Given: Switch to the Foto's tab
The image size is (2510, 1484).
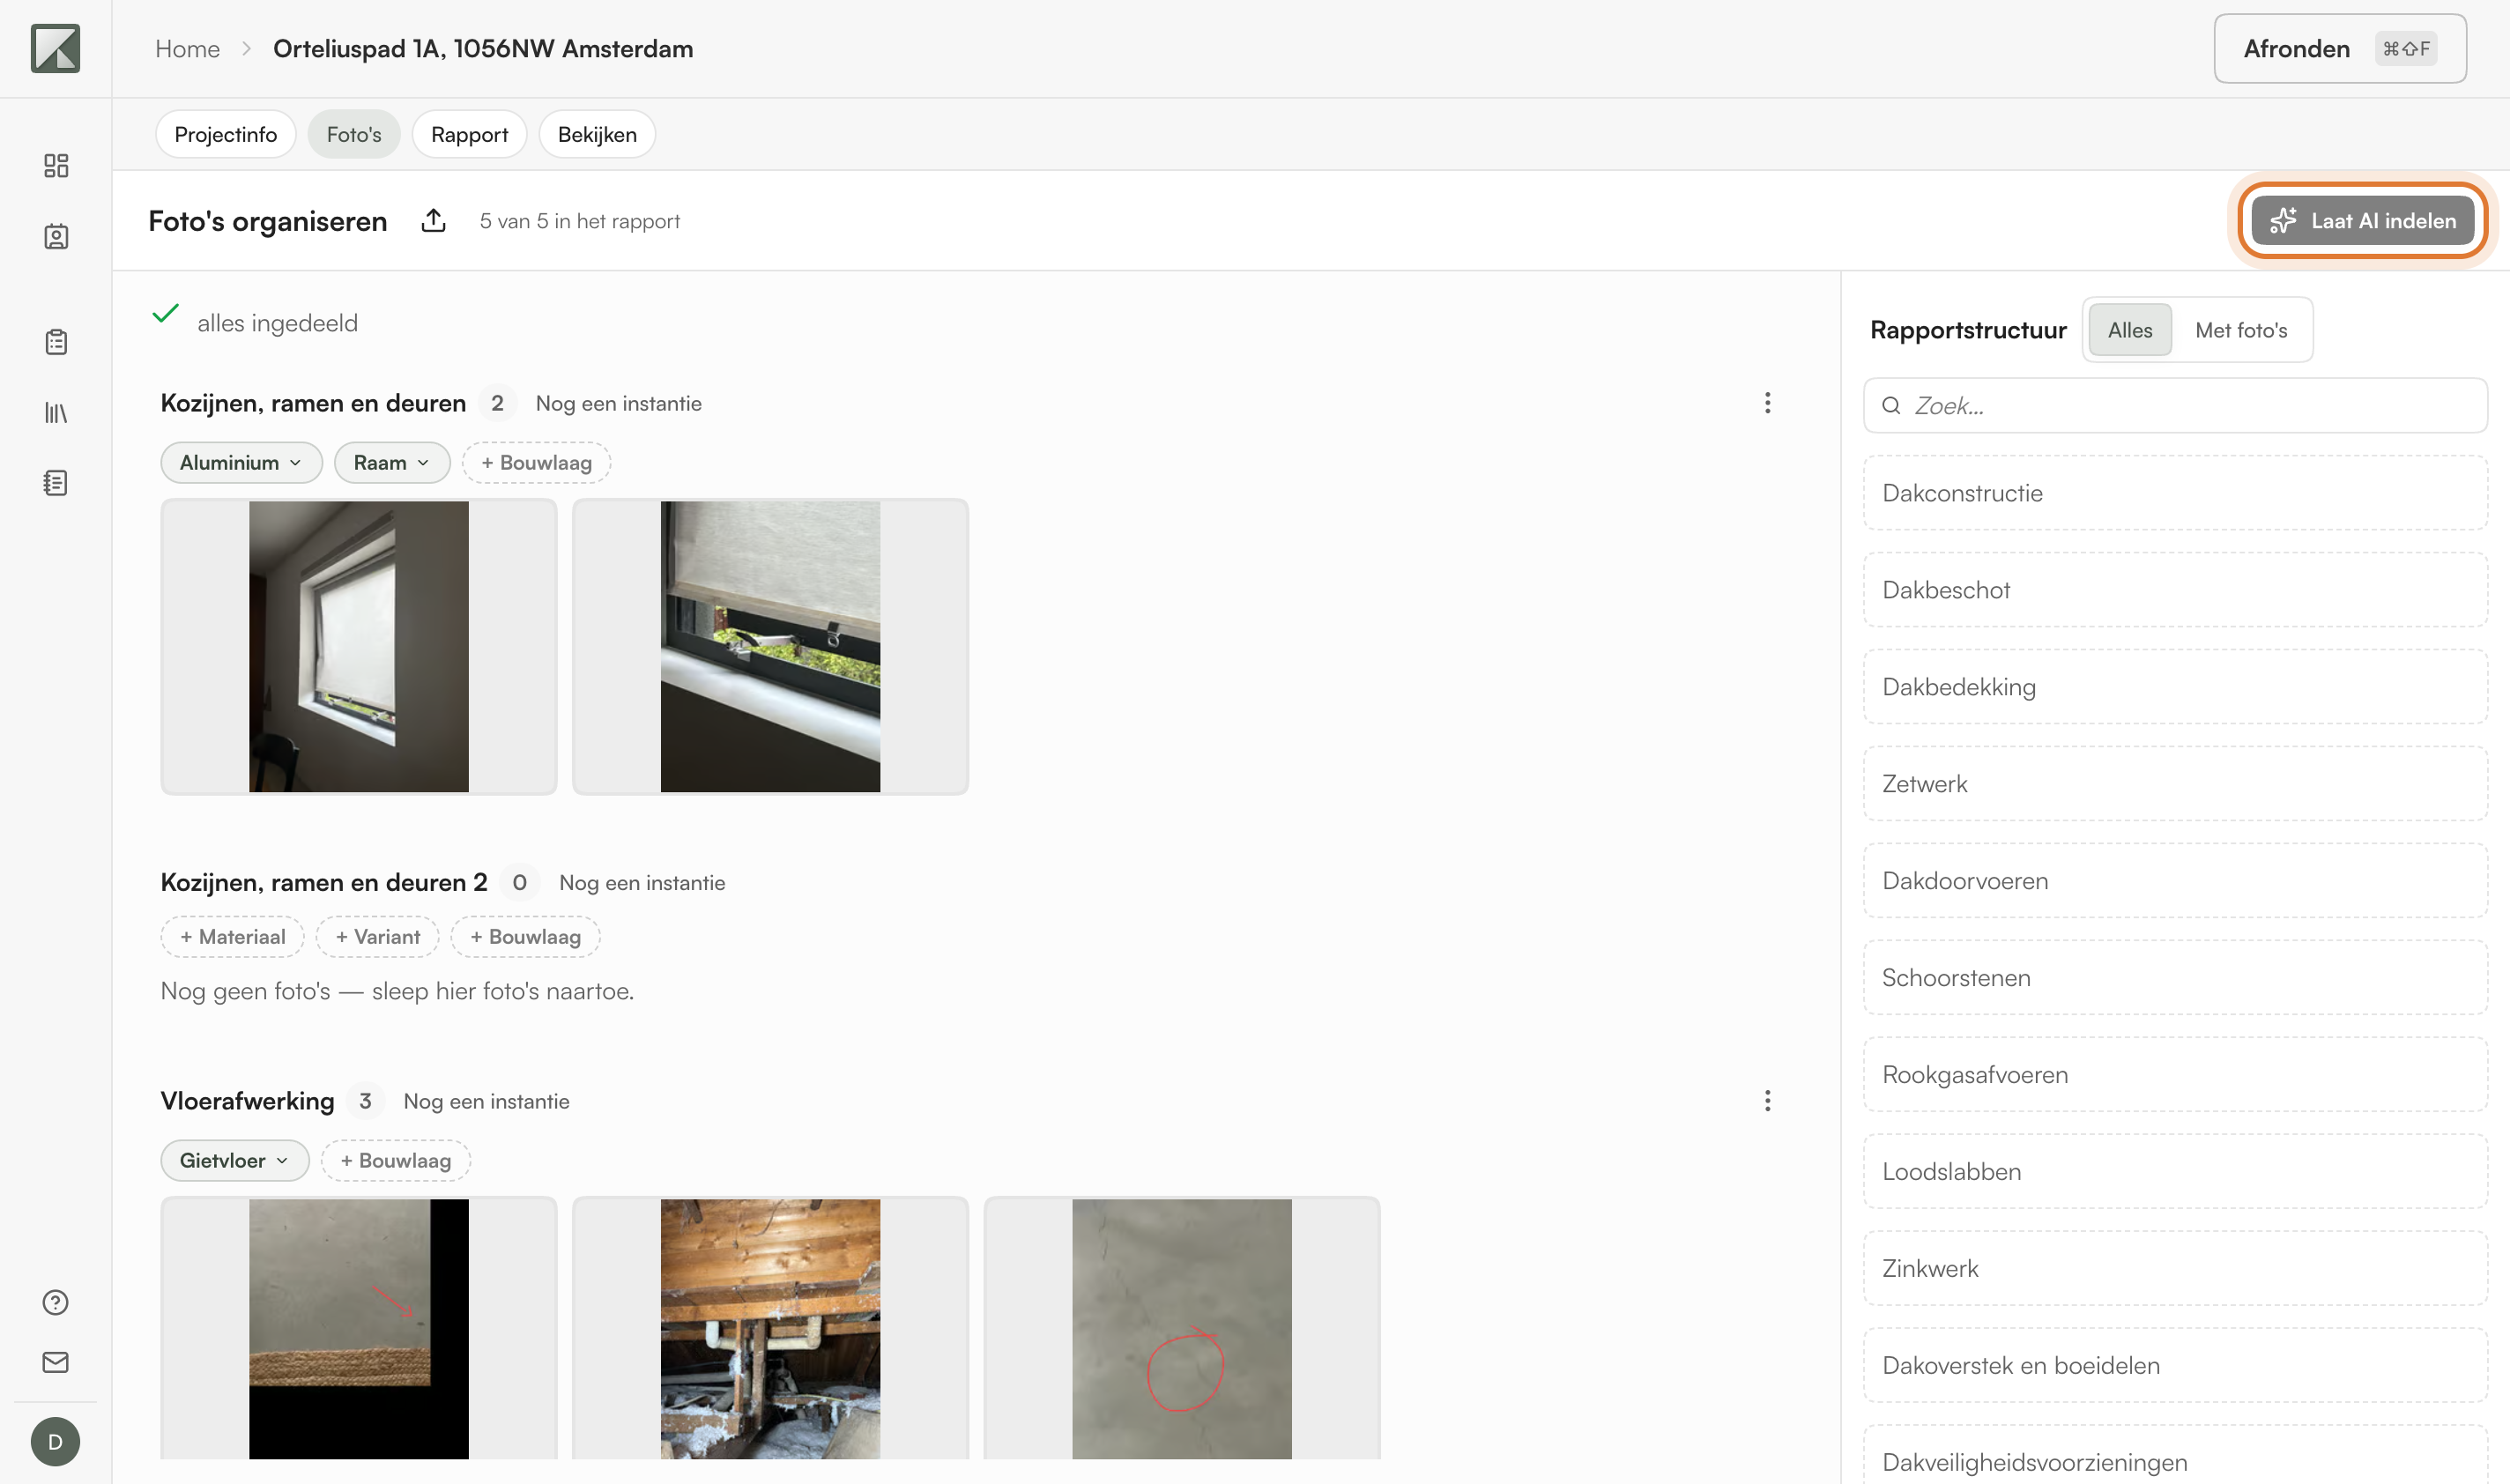Looking at the screenshot, I should (x=354, y=134).
